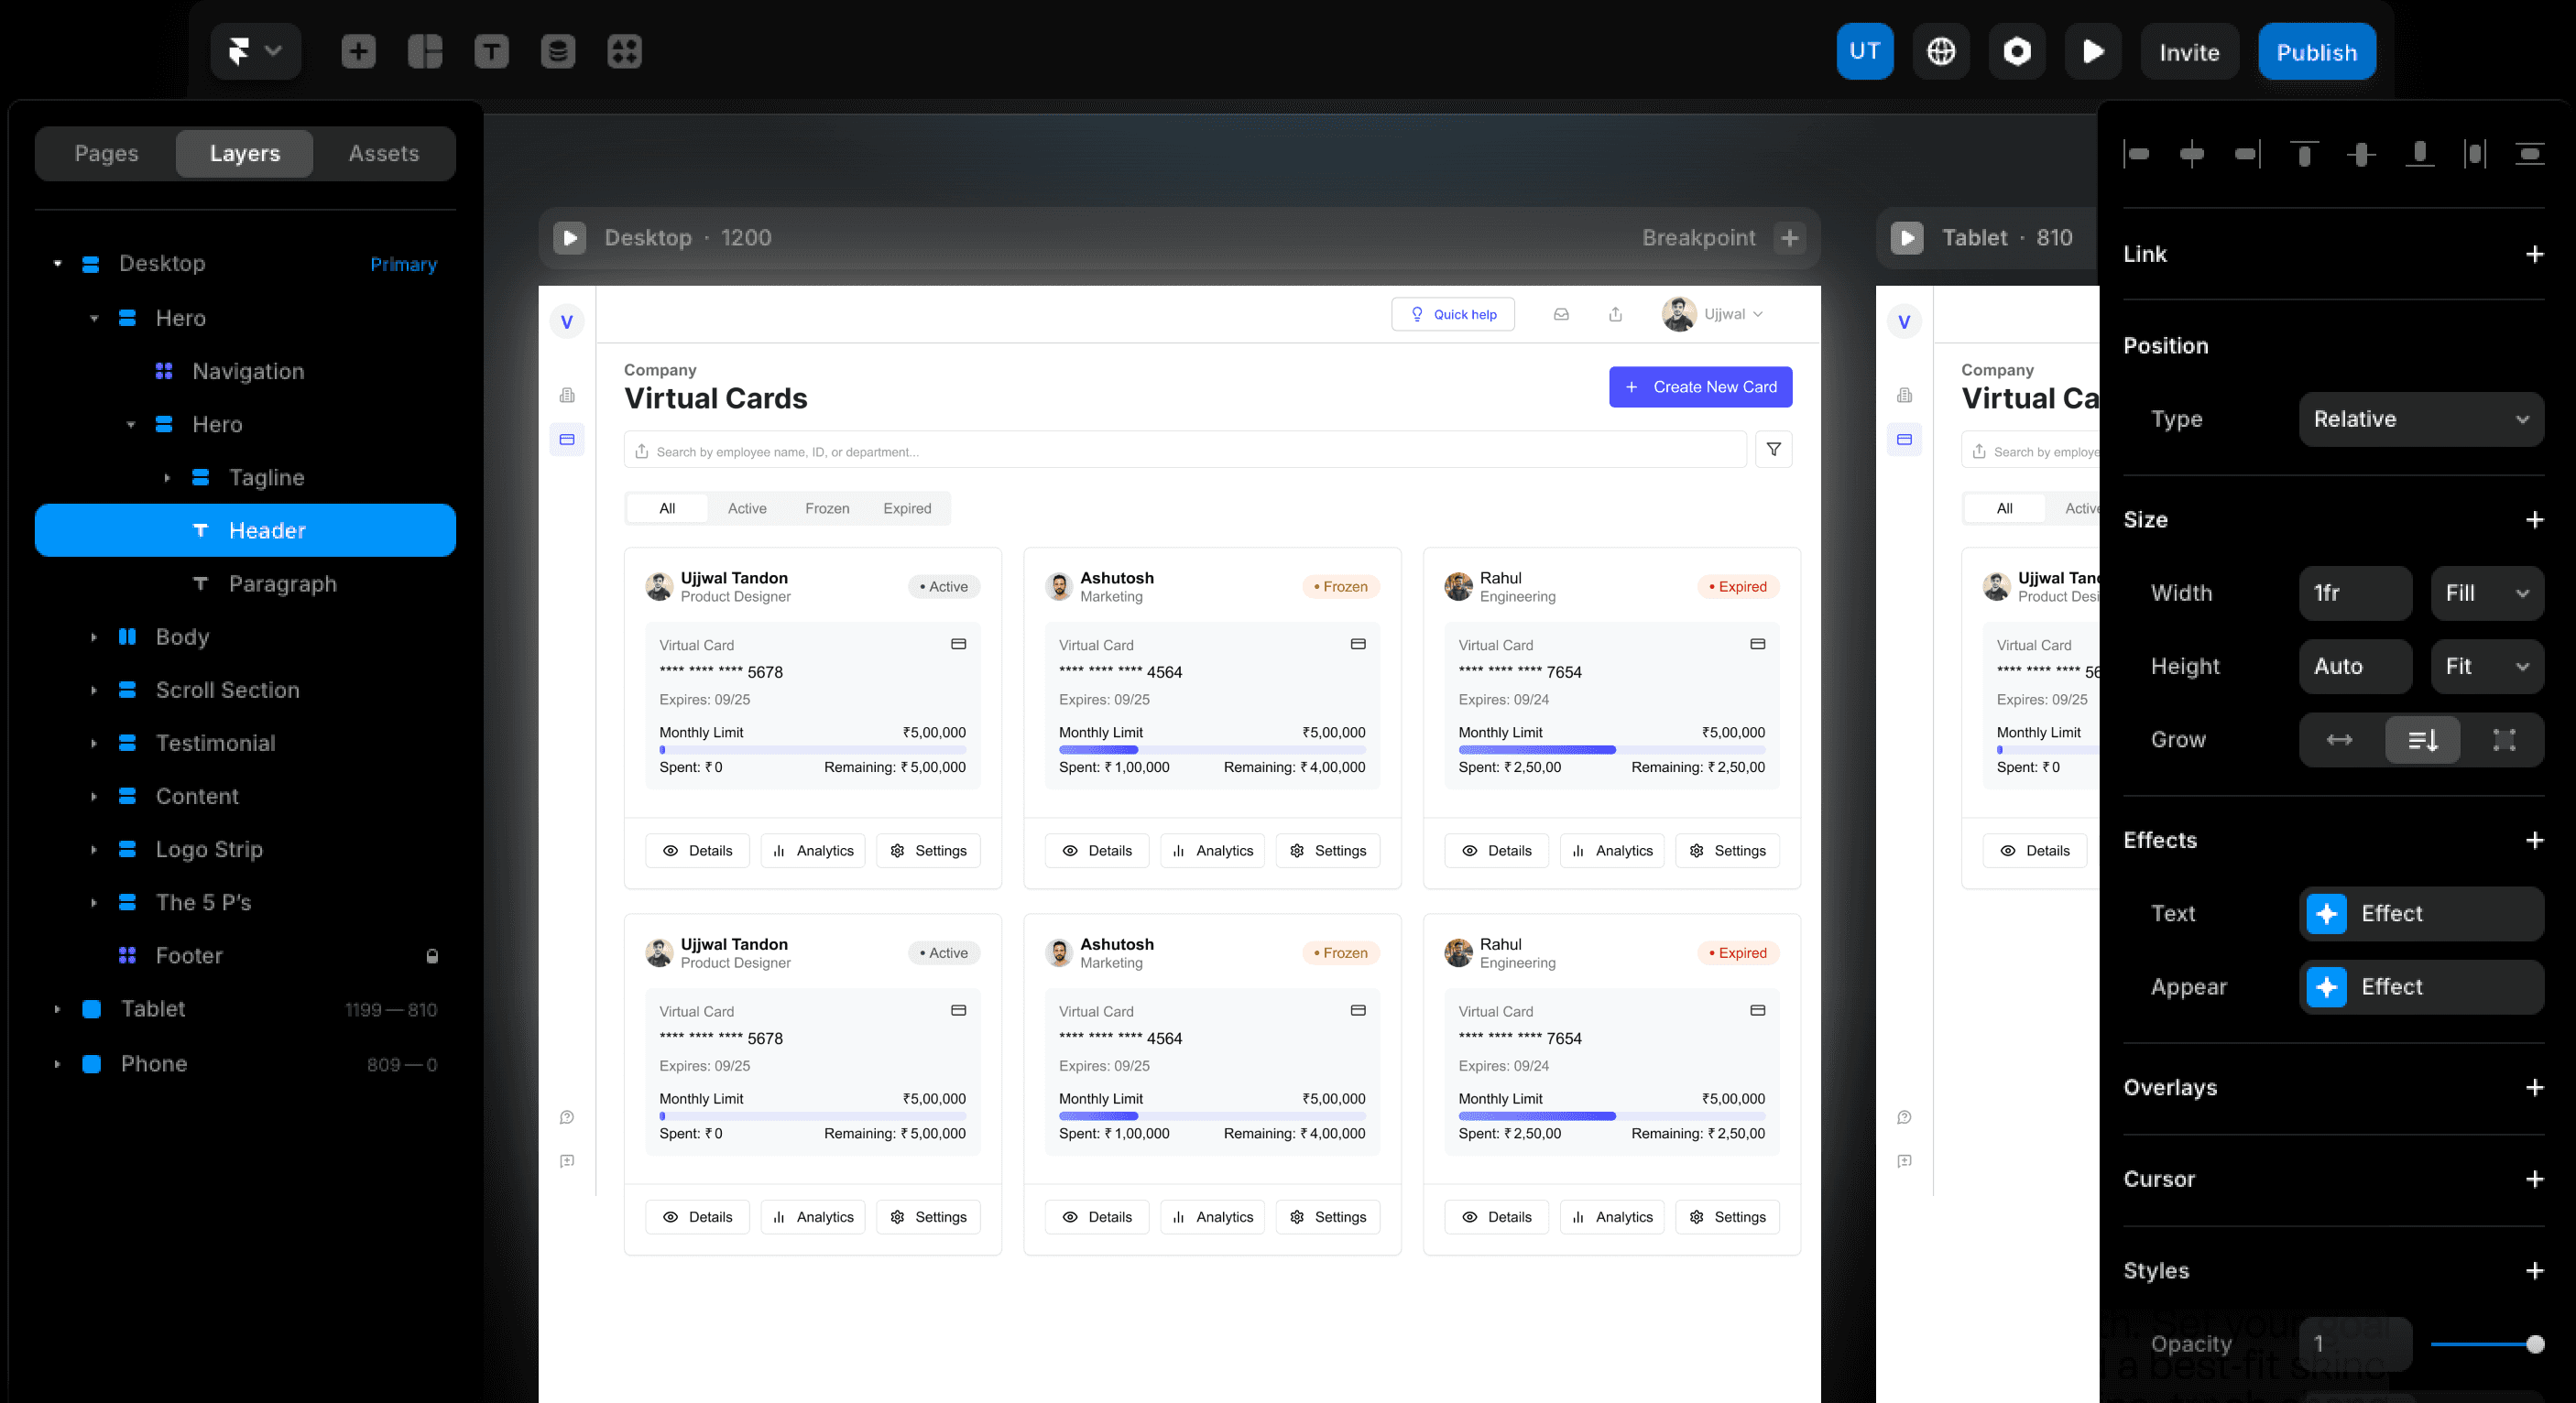The height and width of the screenshot is (1403, 2576).
Task: Select the Layout tool in toolbar
Action: [x=425, y=51]
